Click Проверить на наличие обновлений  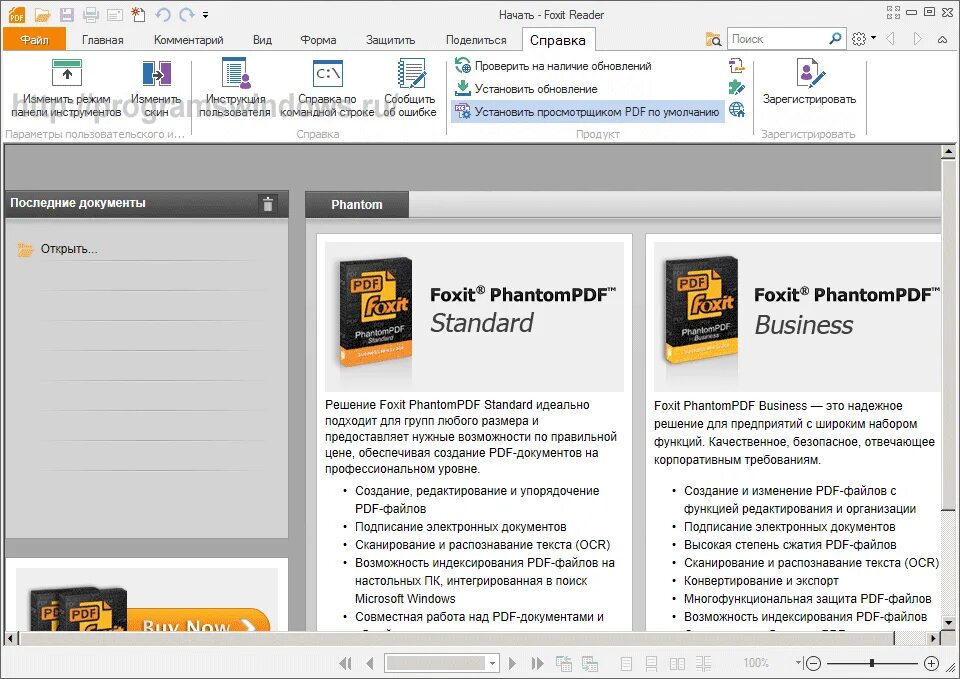point(553,66)
